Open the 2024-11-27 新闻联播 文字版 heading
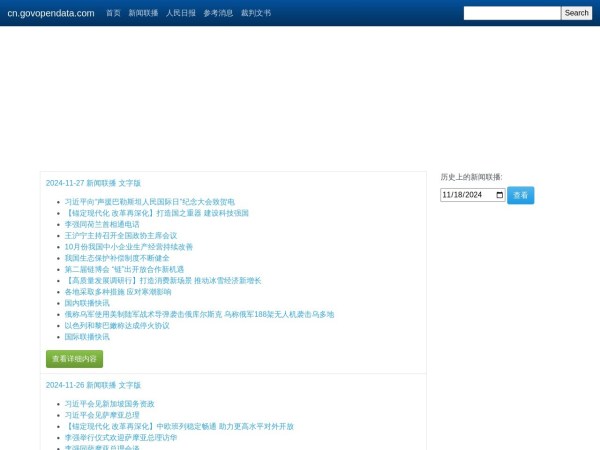Screen dimensions: 600x450 point(93,183)
